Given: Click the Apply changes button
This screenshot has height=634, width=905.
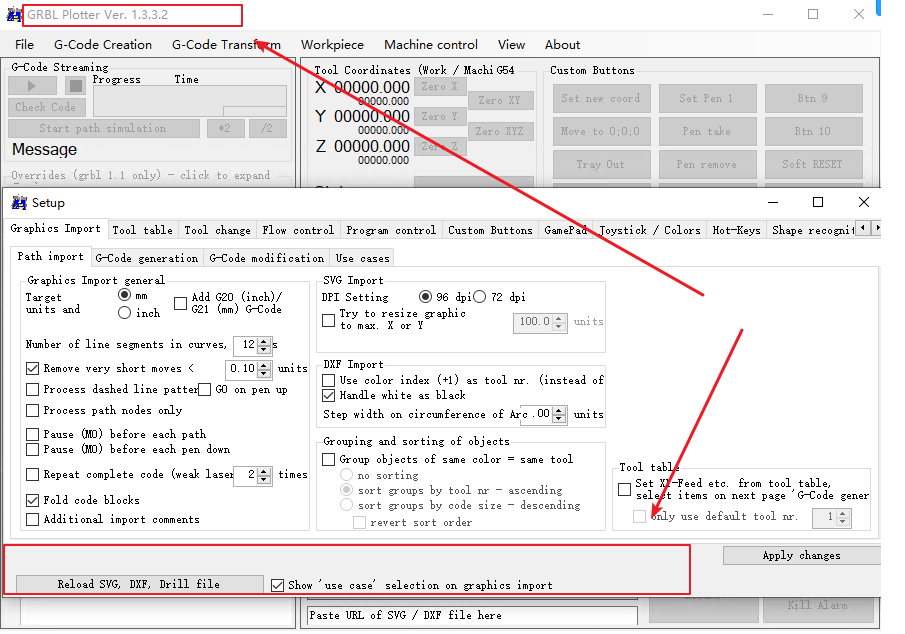Looking at the screenshot, I should tap(801, 556).
